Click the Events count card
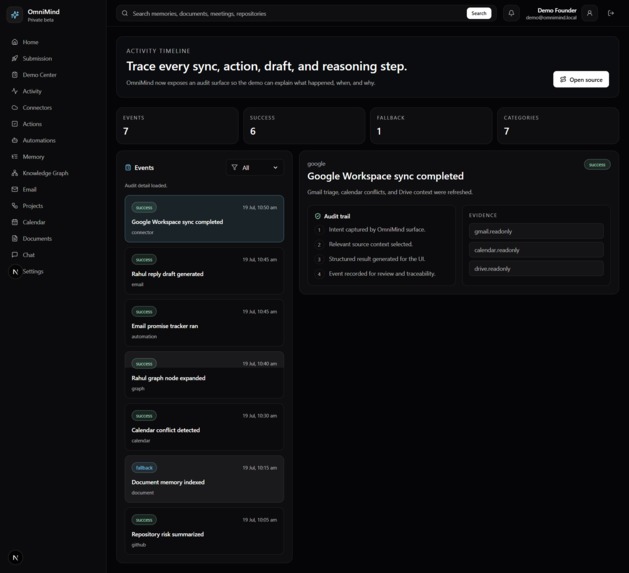The height and width of the screenshot is (573, 629). [x=177, y=126]
